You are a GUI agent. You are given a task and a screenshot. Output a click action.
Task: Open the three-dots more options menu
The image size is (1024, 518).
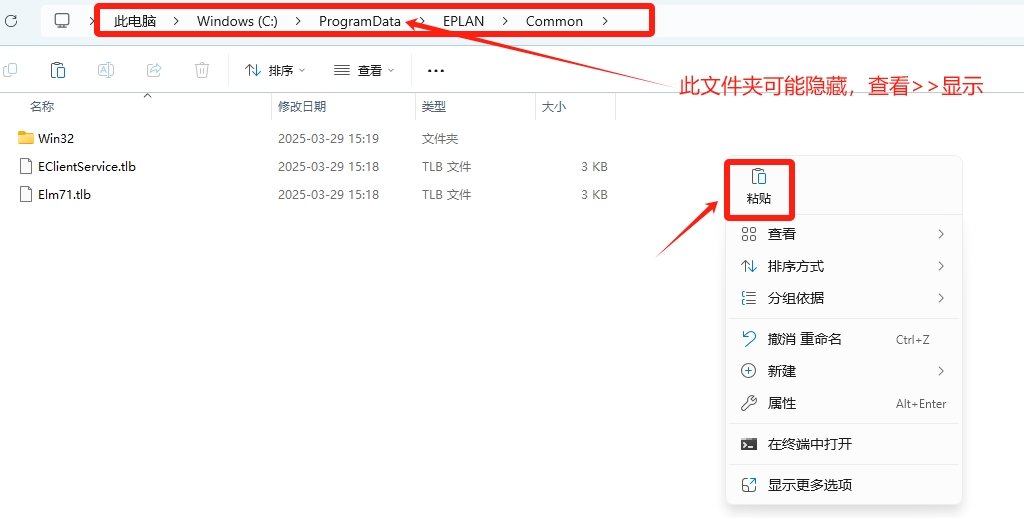435,70
